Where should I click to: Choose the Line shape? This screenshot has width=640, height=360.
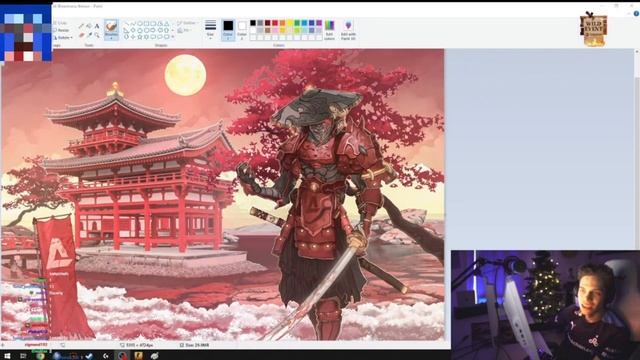coord(126,24)
